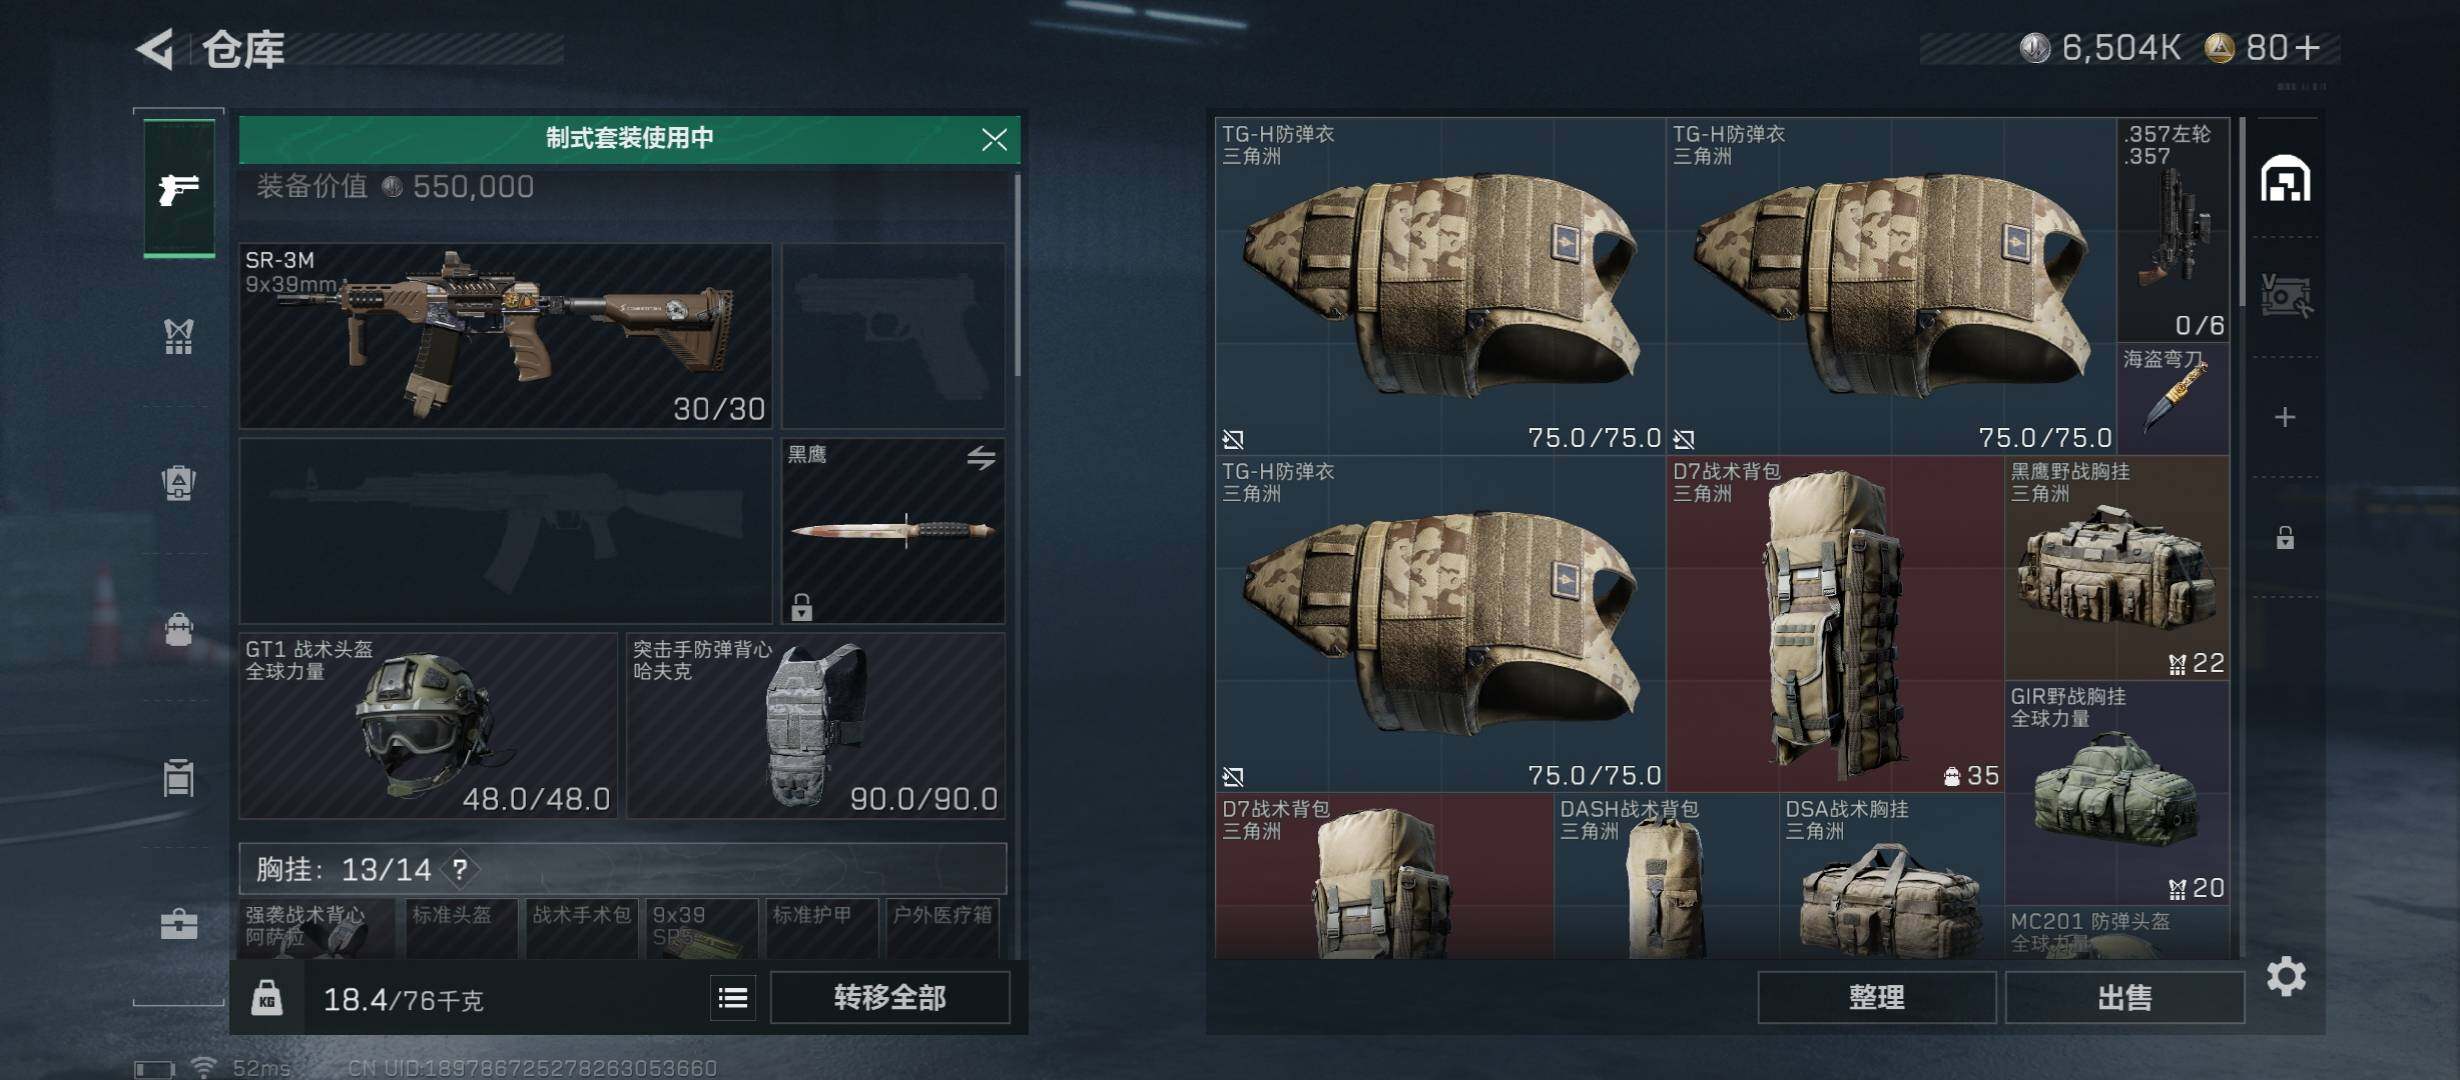2460x1080 pixels.
Task: Open the toolbox category at sidebar bottom
Action: [179, 924]
